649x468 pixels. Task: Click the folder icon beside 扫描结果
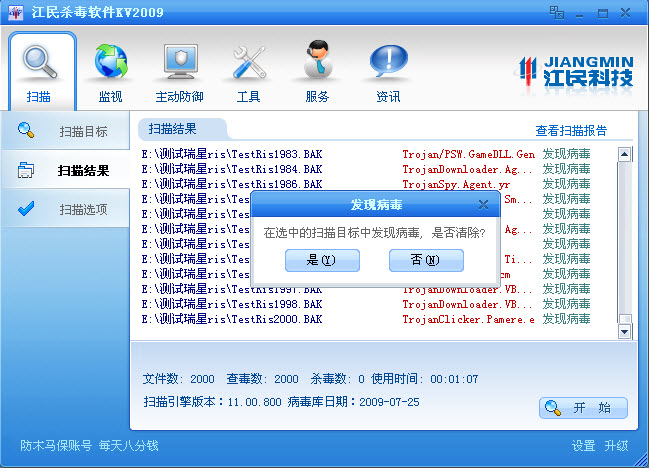coord(26,170)
